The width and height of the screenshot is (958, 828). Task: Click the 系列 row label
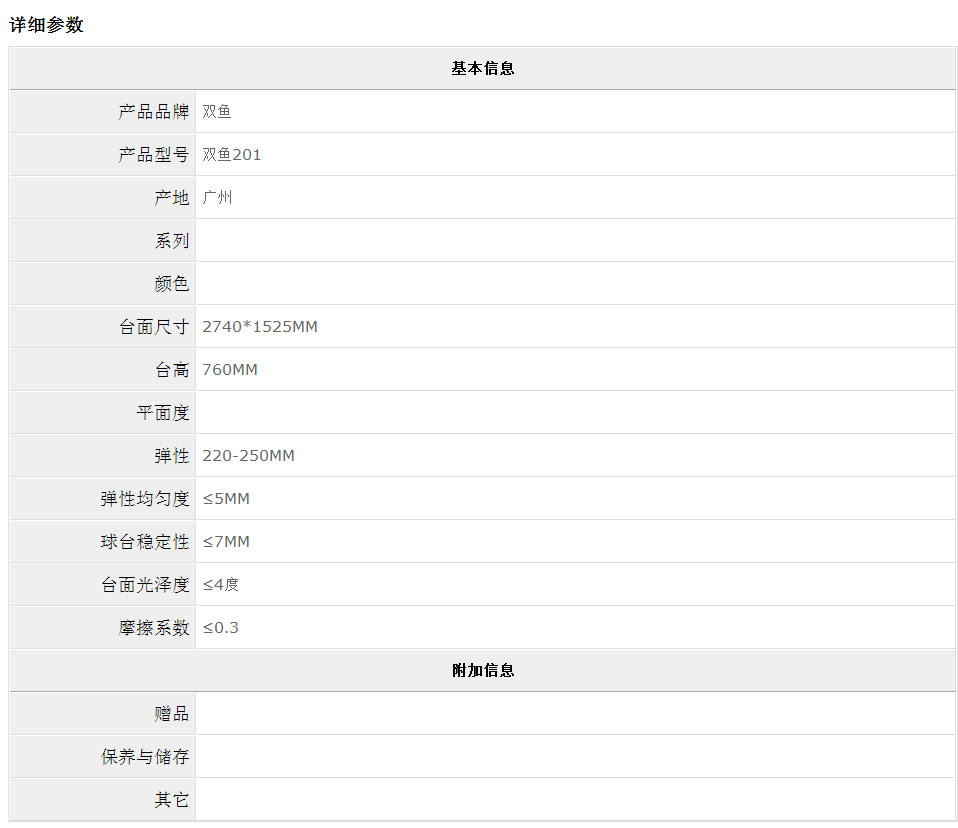point(172,241)
